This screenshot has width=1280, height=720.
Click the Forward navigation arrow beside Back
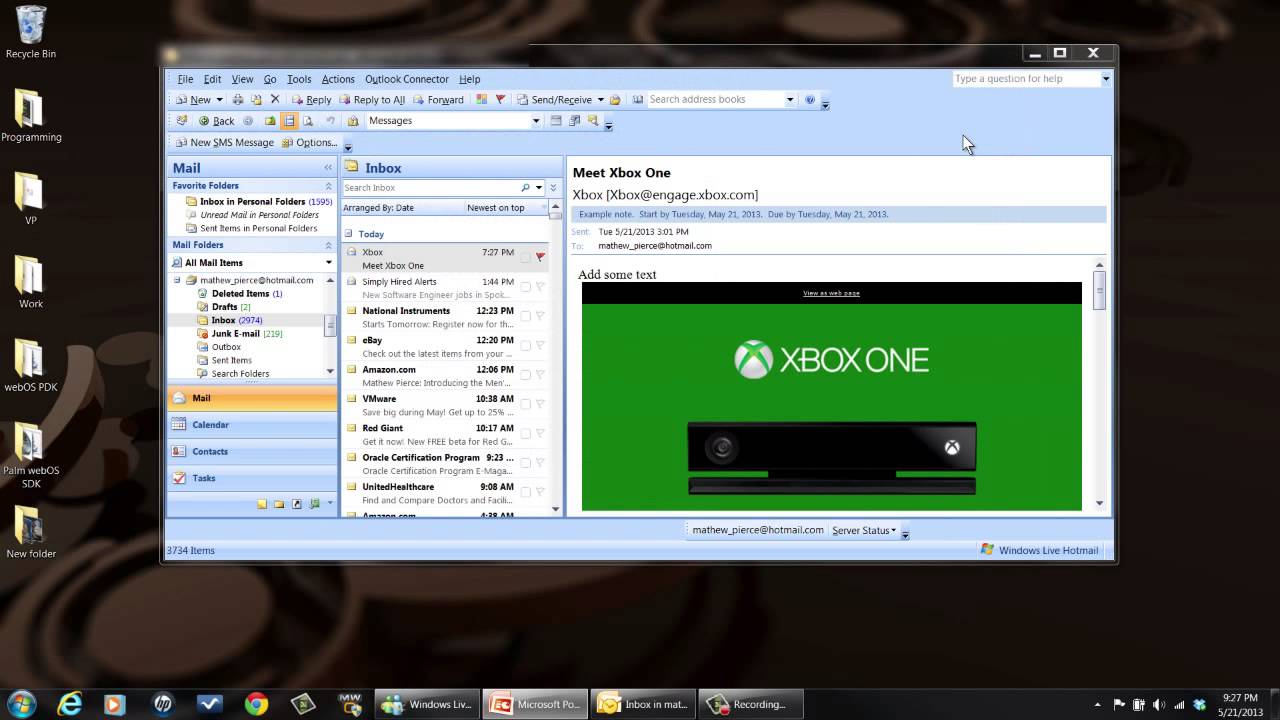click(248, 121)
